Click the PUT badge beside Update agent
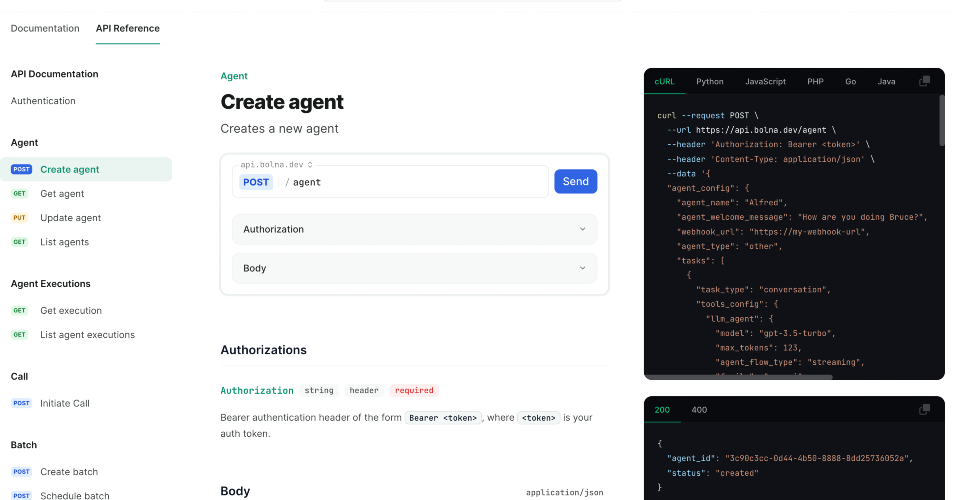This screenshot has height=500, width=955. [19, 217]
